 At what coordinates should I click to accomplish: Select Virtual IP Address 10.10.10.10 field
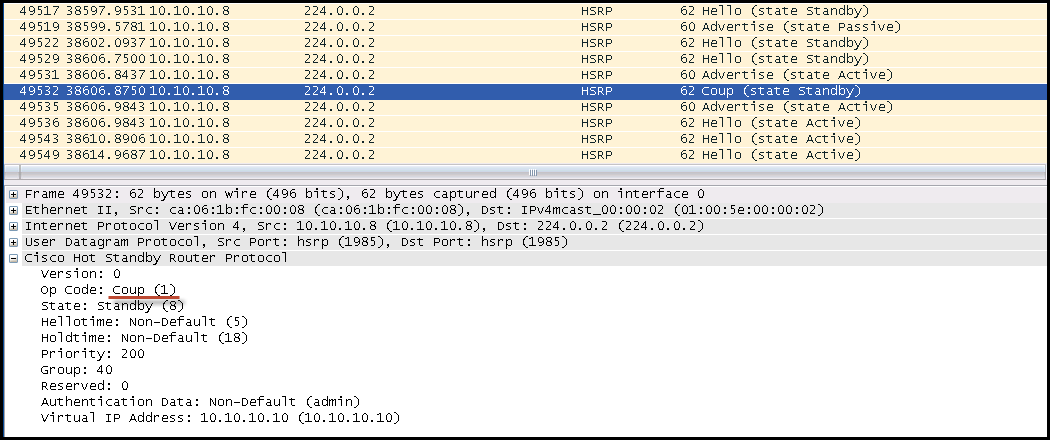[x=220, y=419]
